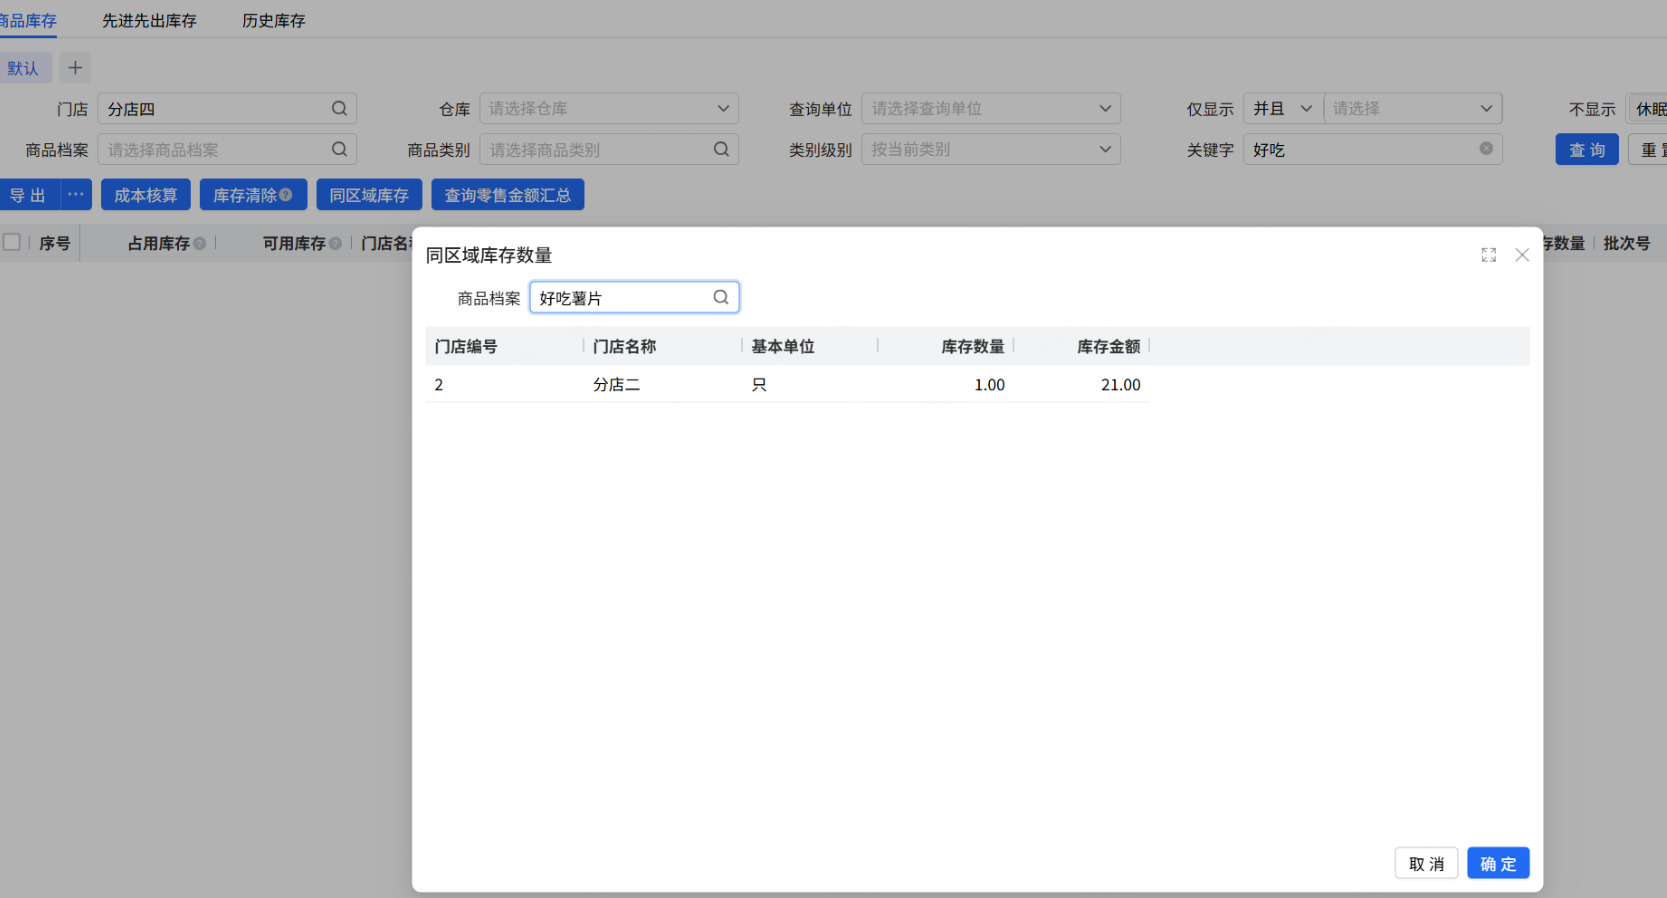The height and width of the screenshot is (898, 1667).
Task: Expand the 仓库 dropdown
Action: pos(609,108)
